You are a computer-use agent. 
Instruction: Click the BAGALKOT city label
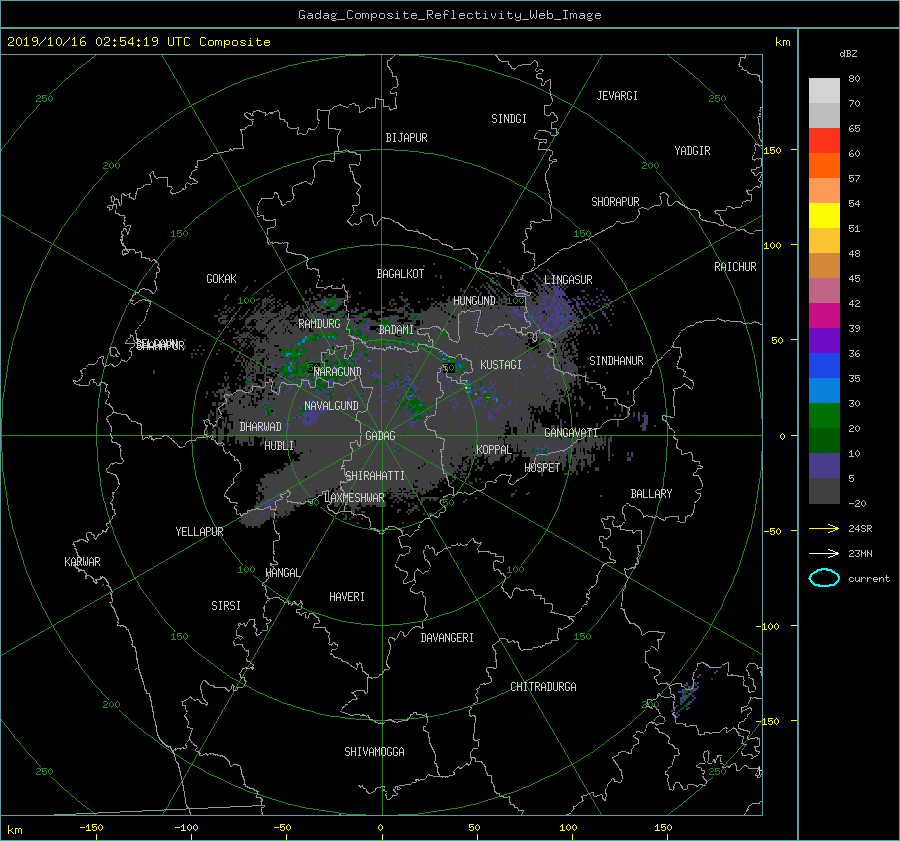[400, 274]
